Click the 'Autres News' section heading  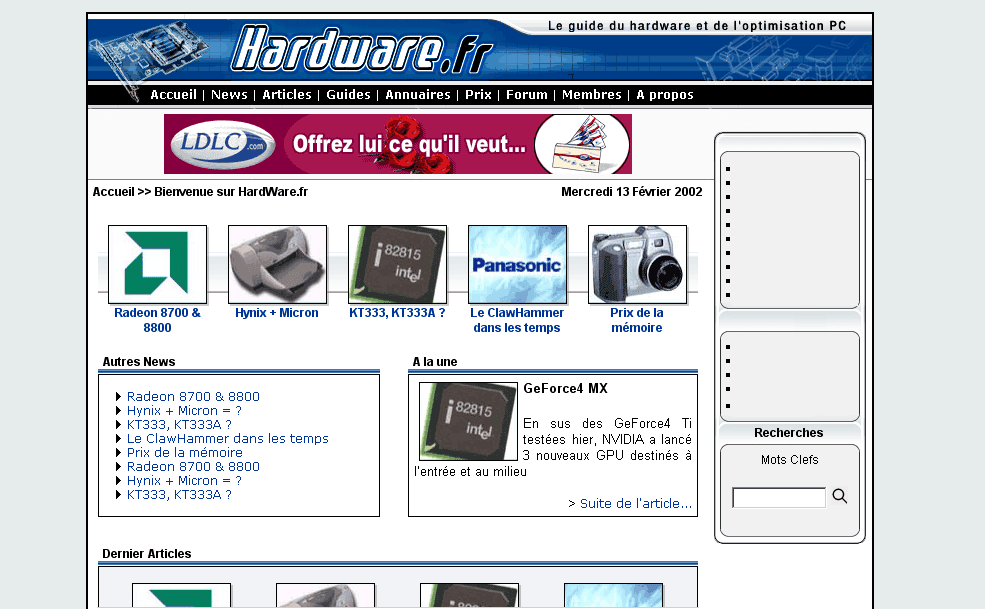[139, 361]
